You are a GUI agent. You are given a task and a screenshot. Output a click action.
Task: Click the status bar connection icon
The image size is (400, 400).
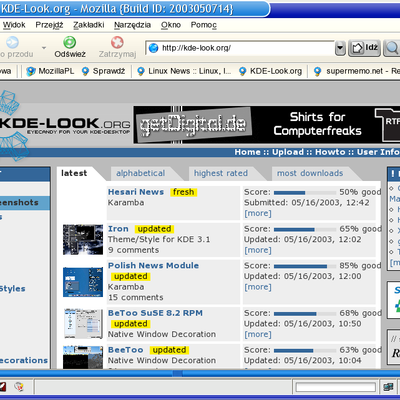point(388,387)
